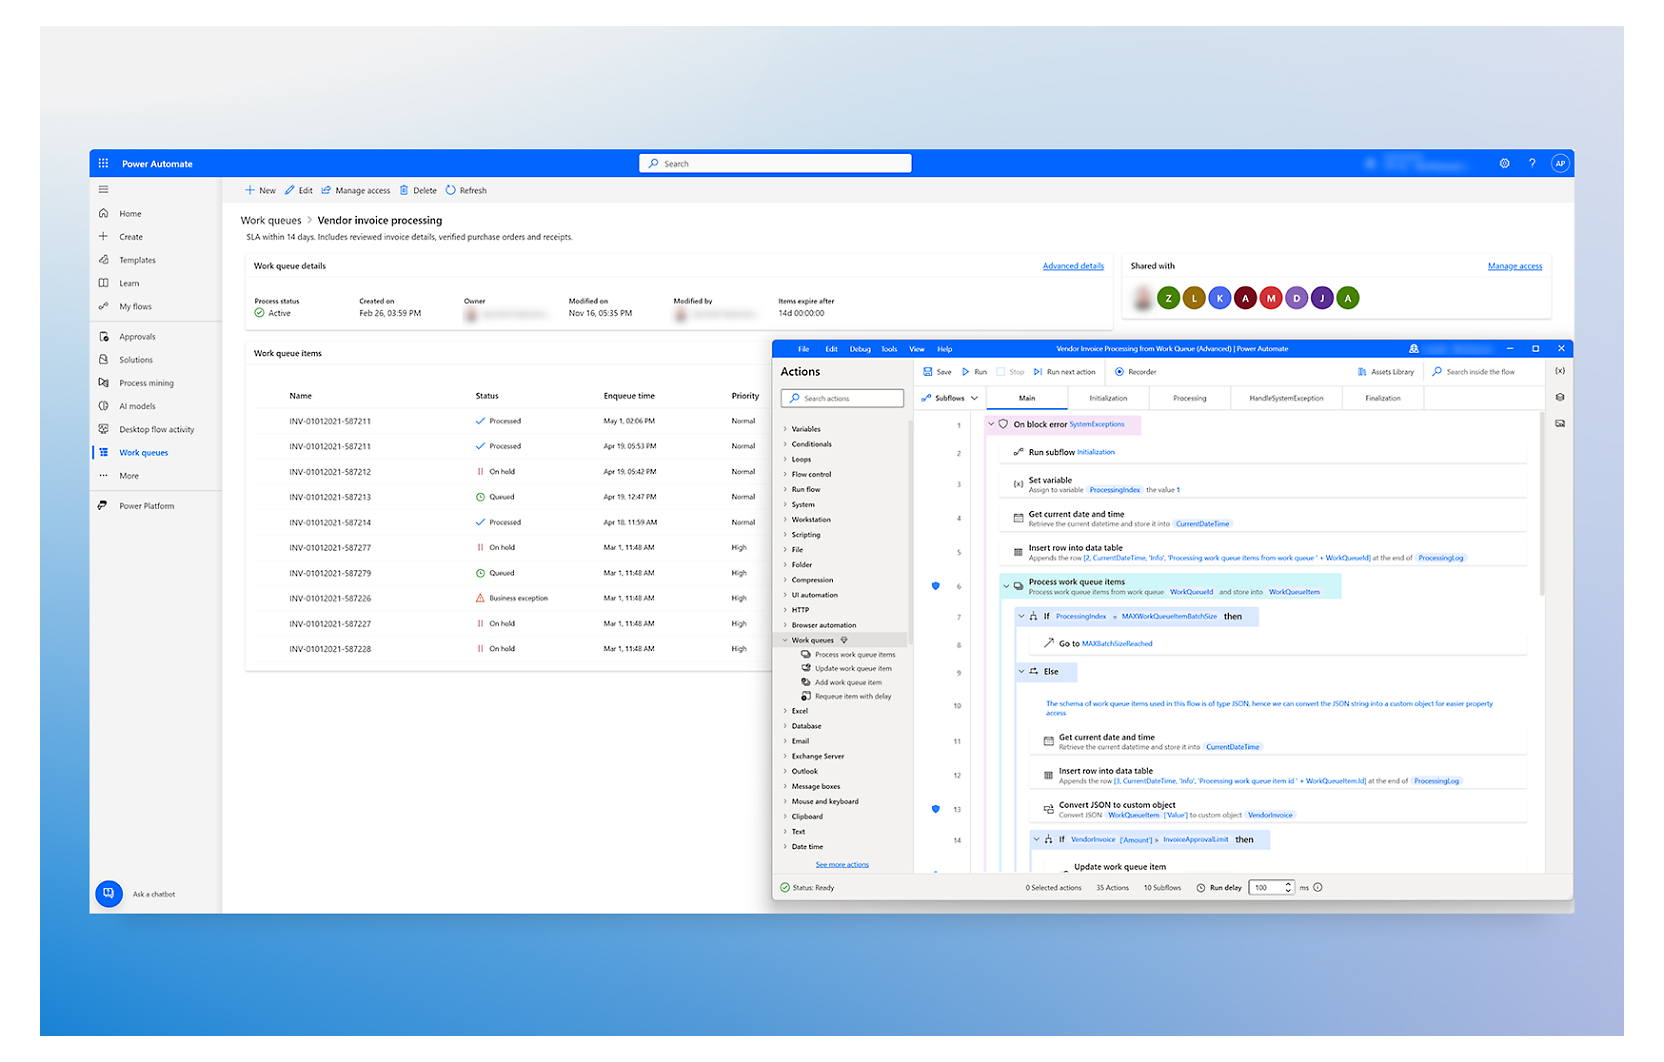The height and width of the screenshot is (1062, 1664).
Task: Open the Settings gear in header
Action: pos(1504,163)
